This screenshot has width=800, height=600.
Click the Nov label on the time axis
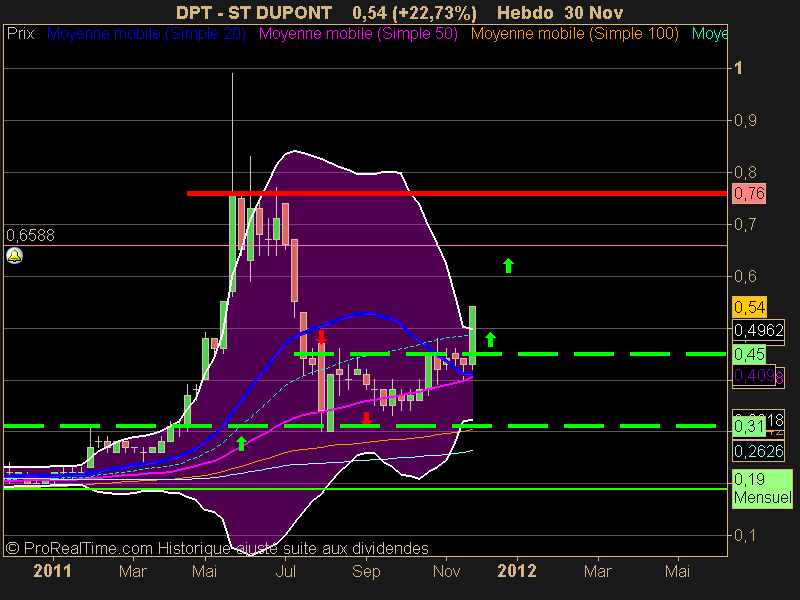click(x=446, y=571)
